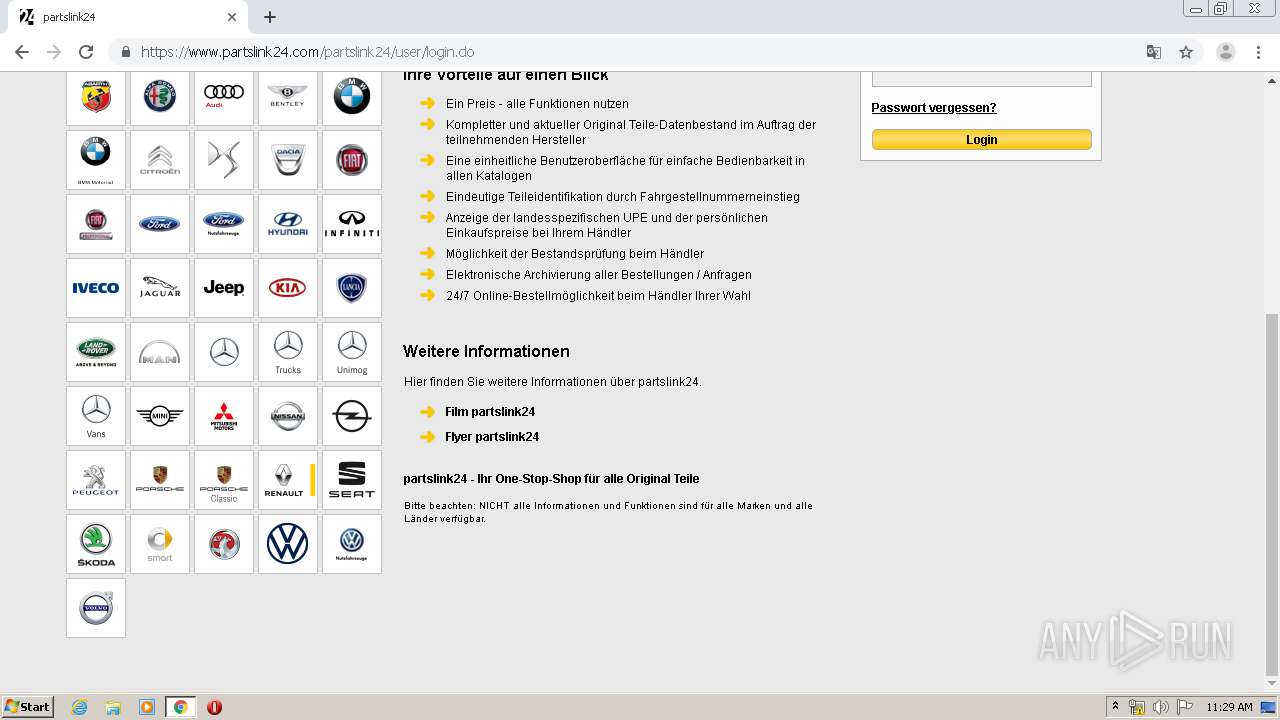Select the Seat logo tile
This screenshot has height=720, width=1280.
(352, 480)
